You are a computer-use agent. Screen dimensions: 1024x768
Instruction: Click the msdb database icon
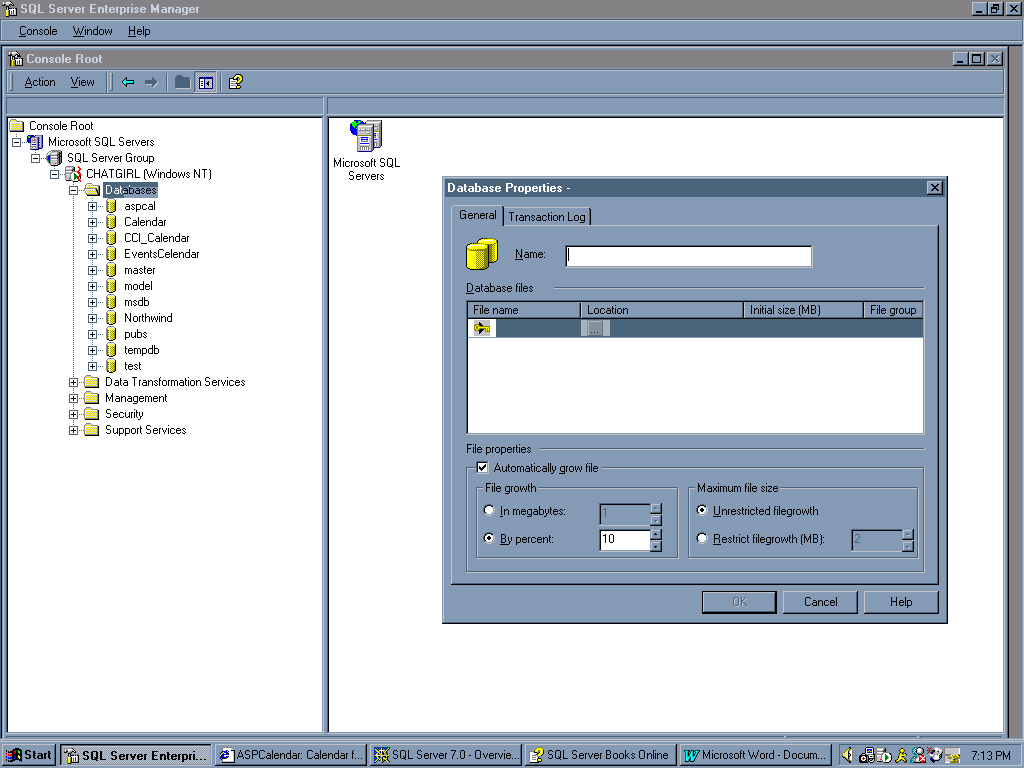point(112,302)
